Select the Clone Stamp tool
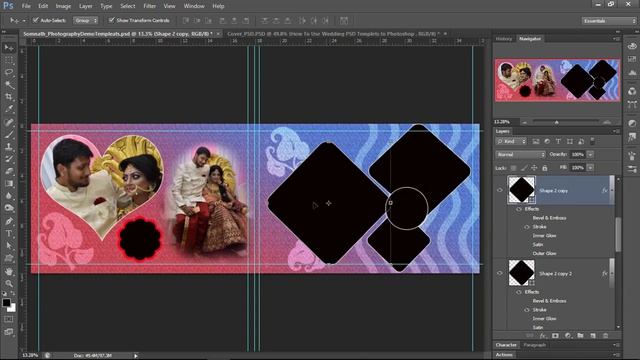Image resolution: width=640 pixels, height=360 pixels. pyautogui.click(x=9, y=147)
